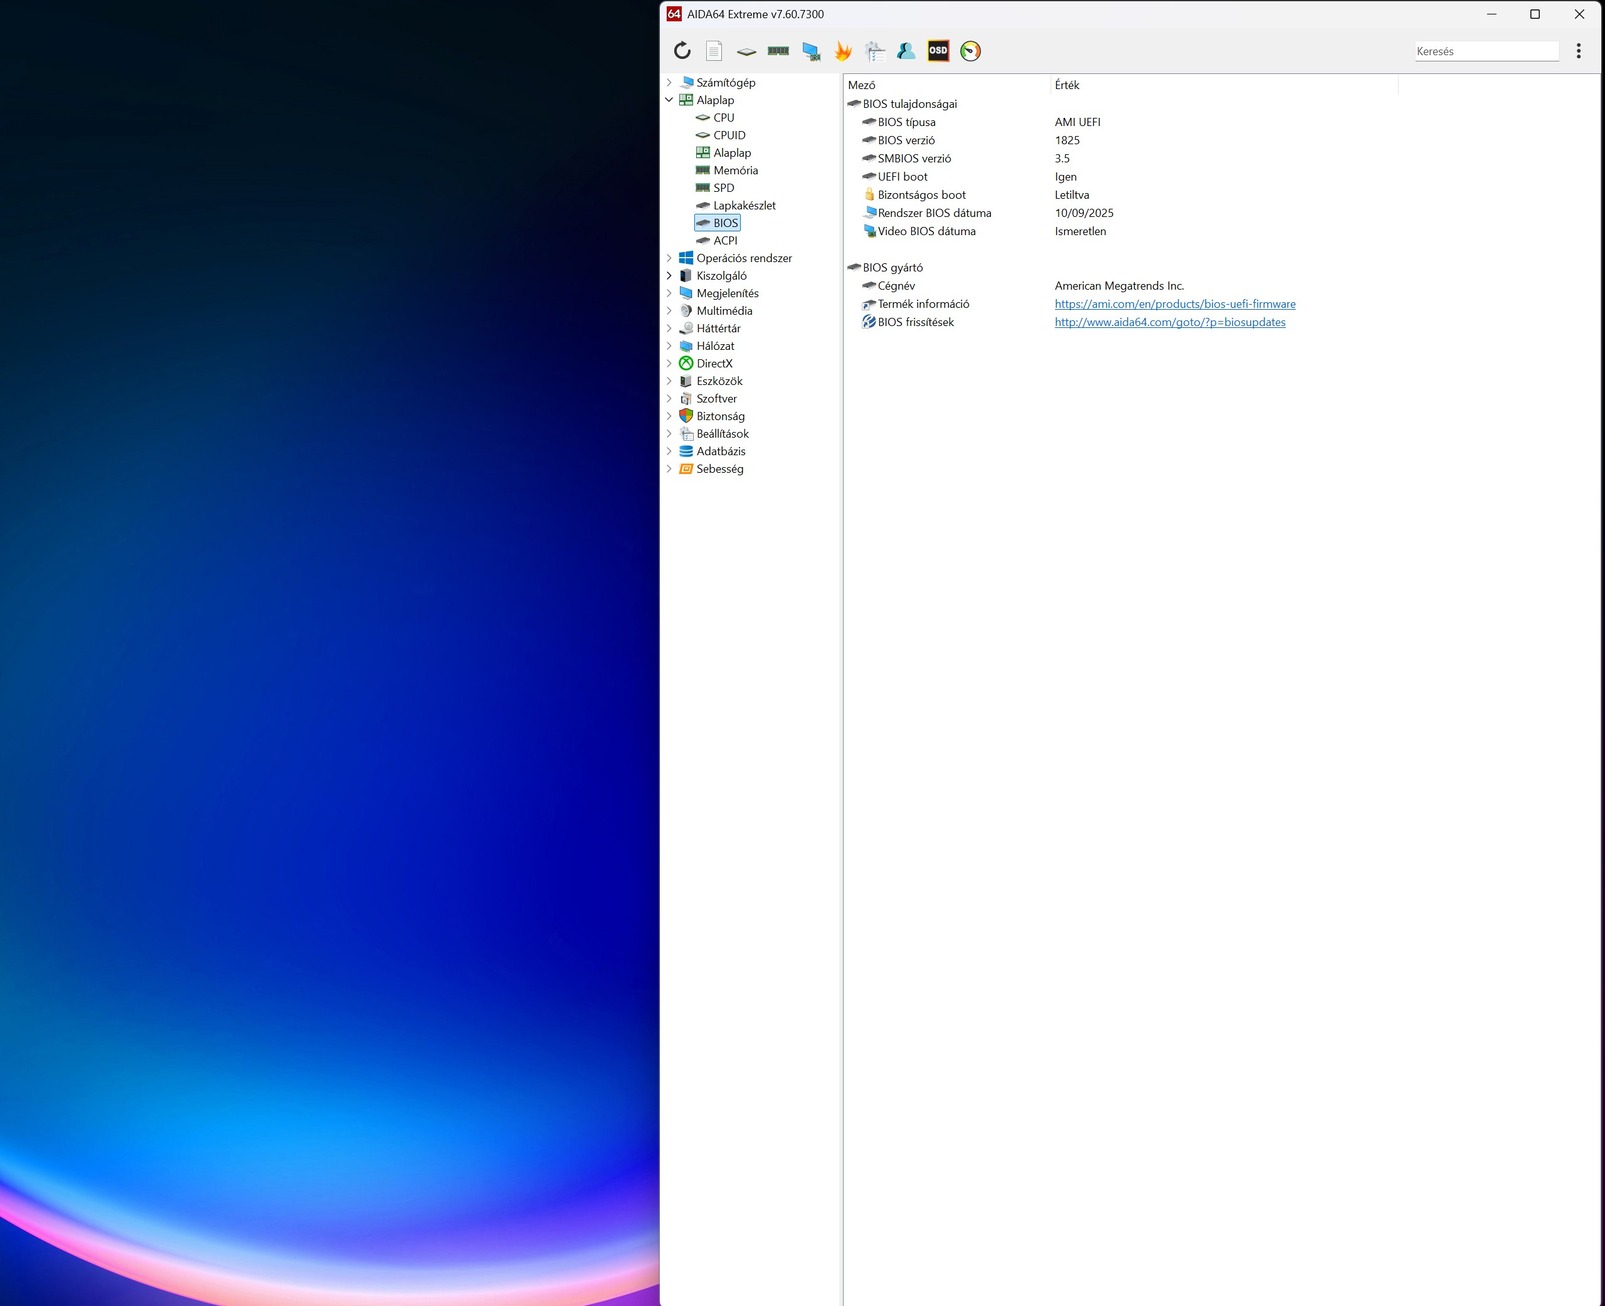The width and height of the screenshot is (1605, 1306).
Task: Expand the Háttértár tree node
Action: (669, 328)
